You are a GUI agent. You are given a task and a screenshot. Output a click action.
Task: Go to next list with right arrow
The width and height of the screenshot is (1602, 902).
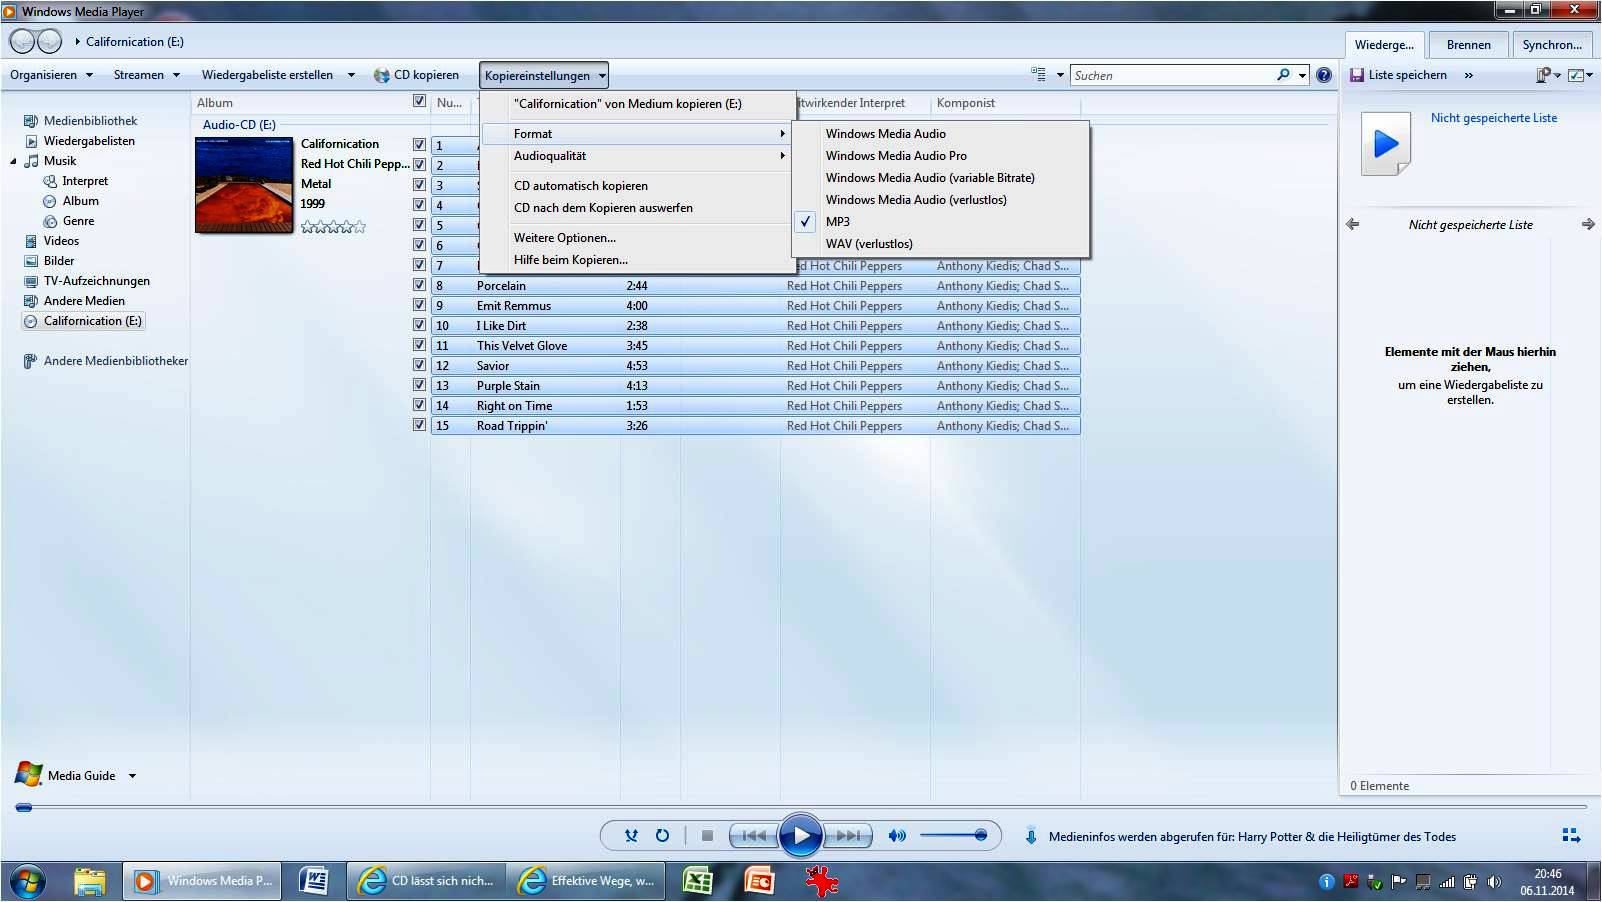(1588, 225)
